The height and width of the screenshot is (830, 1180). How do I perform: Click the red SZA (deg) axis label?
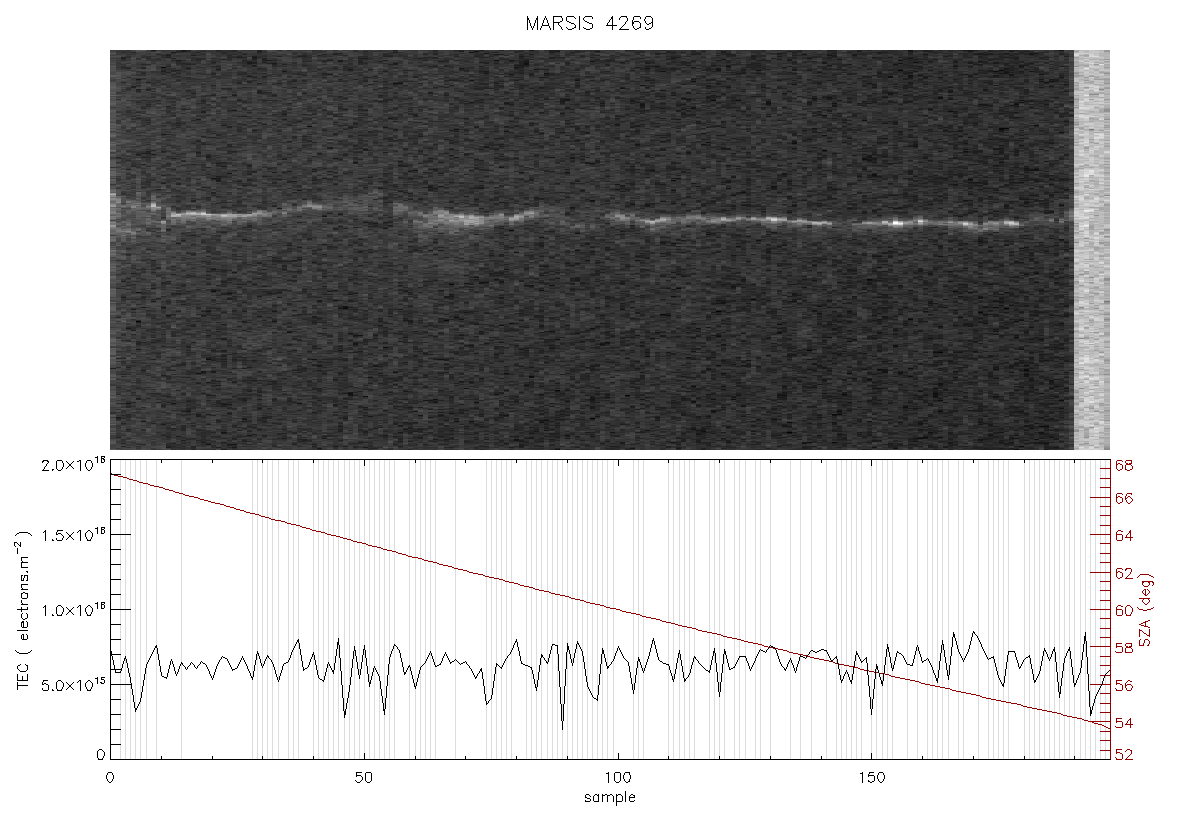(x=1145, y=610)
